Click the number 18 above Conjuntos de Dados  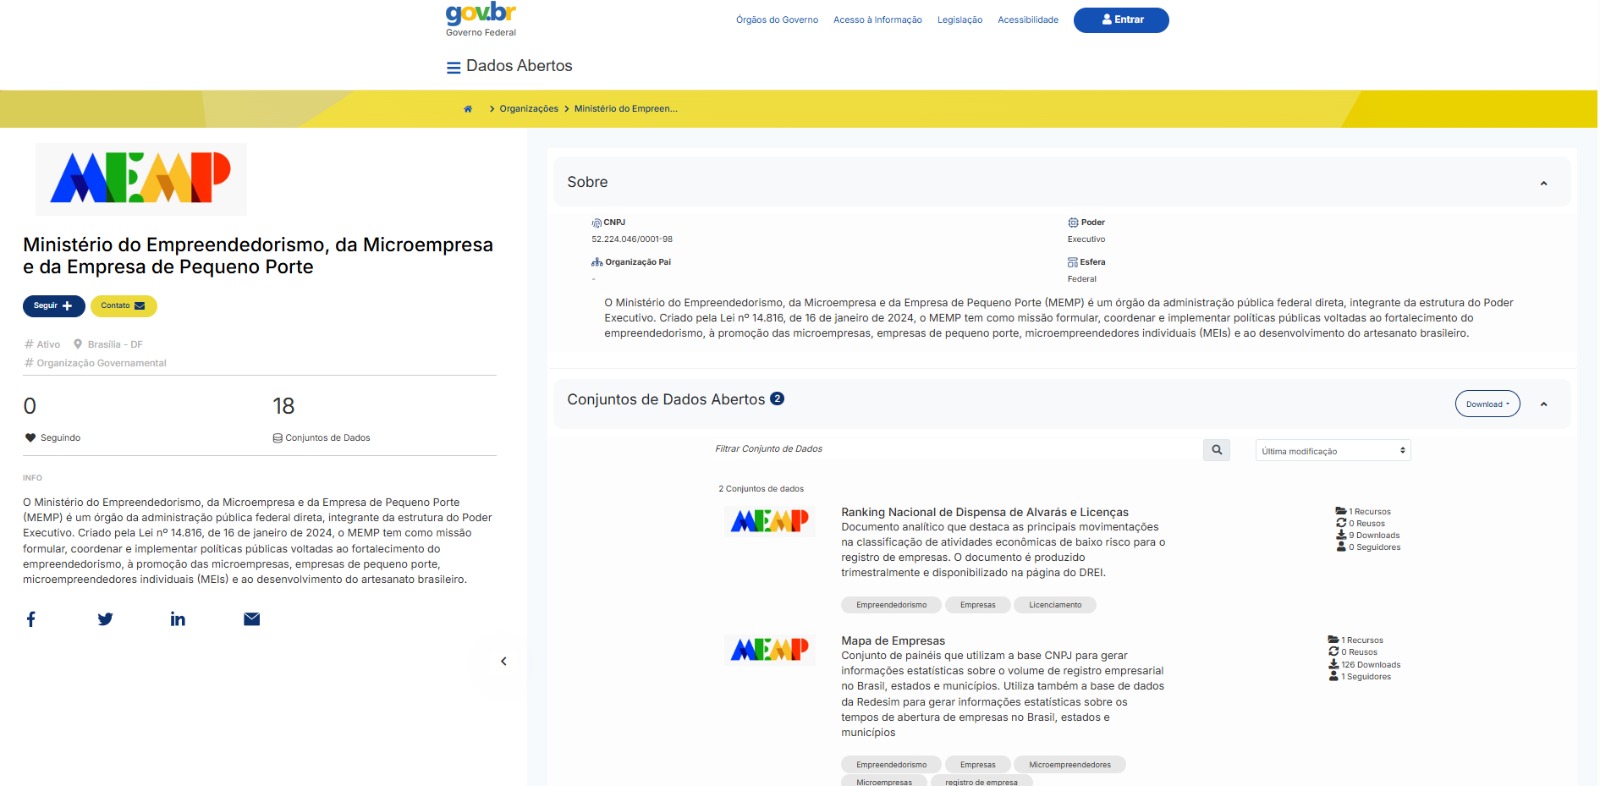[284, 406]
